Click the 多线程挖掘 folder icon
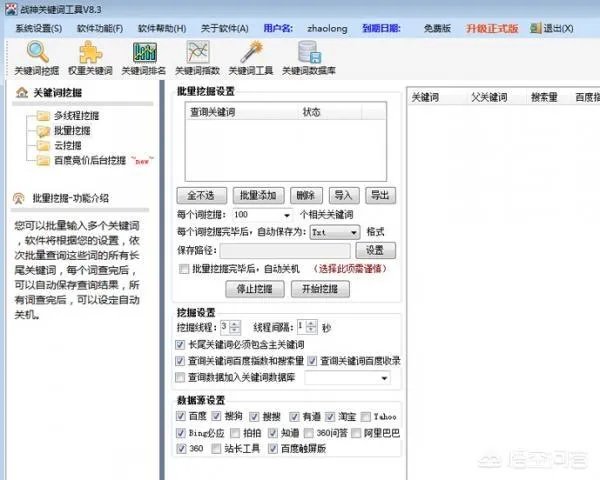Screen dimensions: 600x480 point(43,116)
